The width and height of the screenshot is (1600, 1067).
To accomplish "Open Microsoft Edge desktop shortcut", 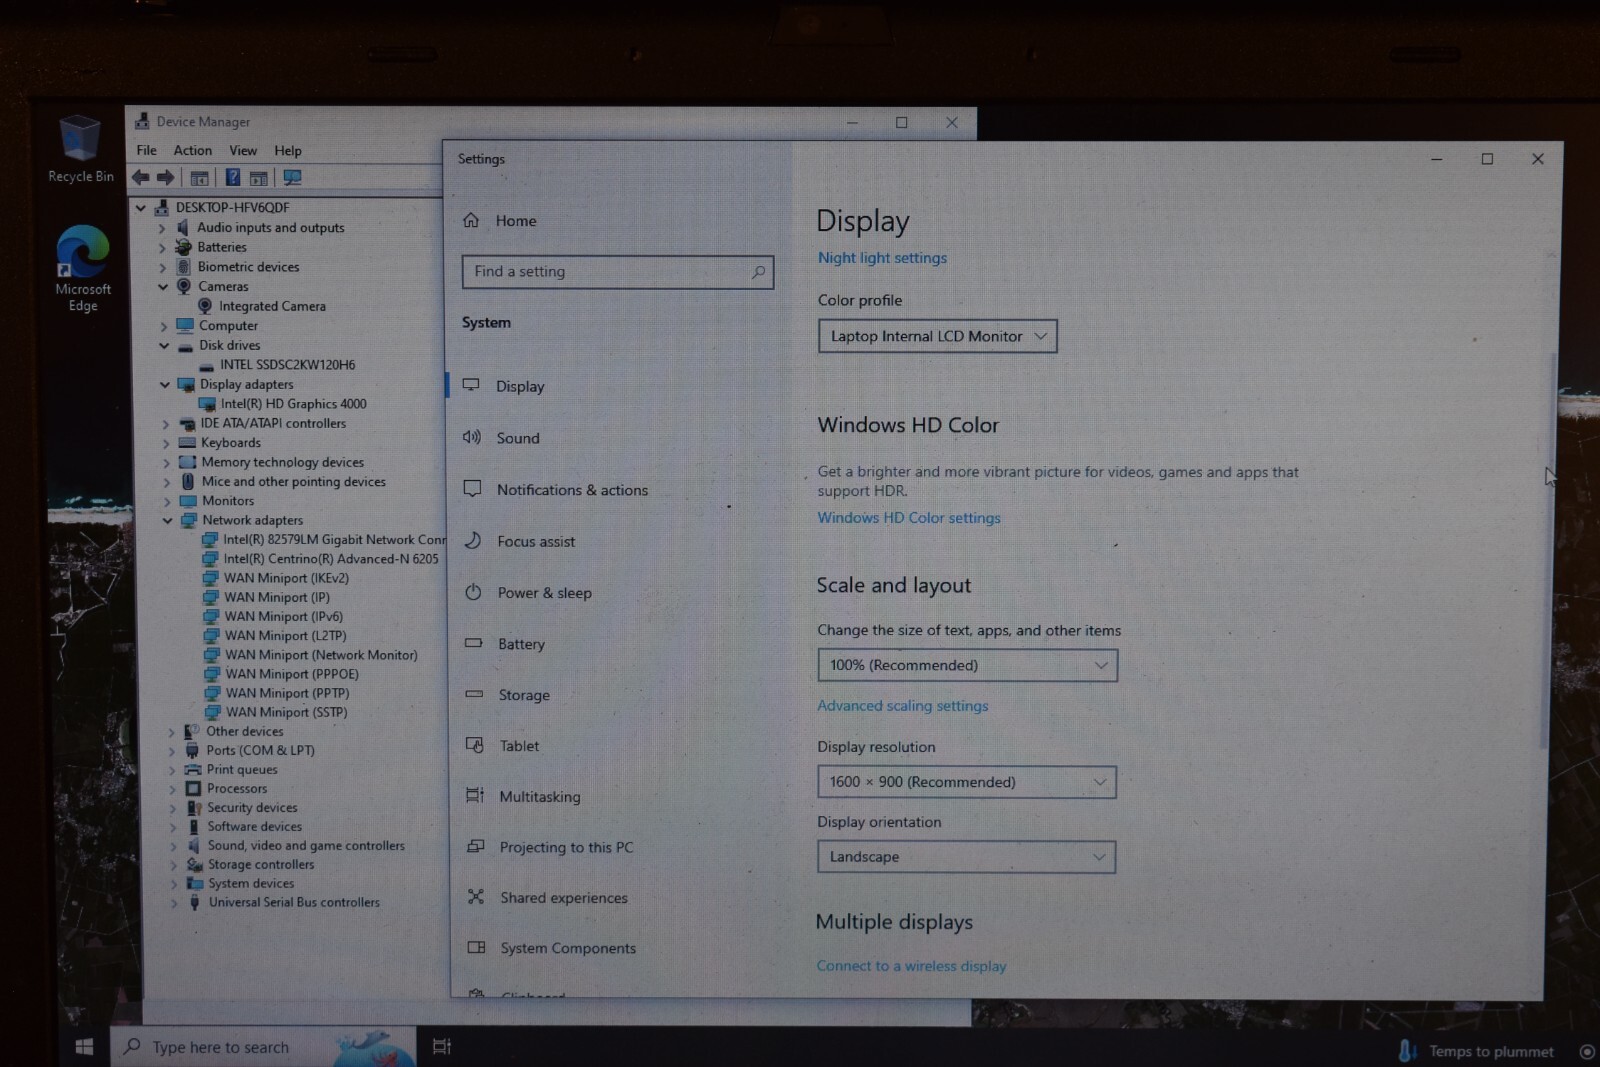I will click(x=83, y=269).
